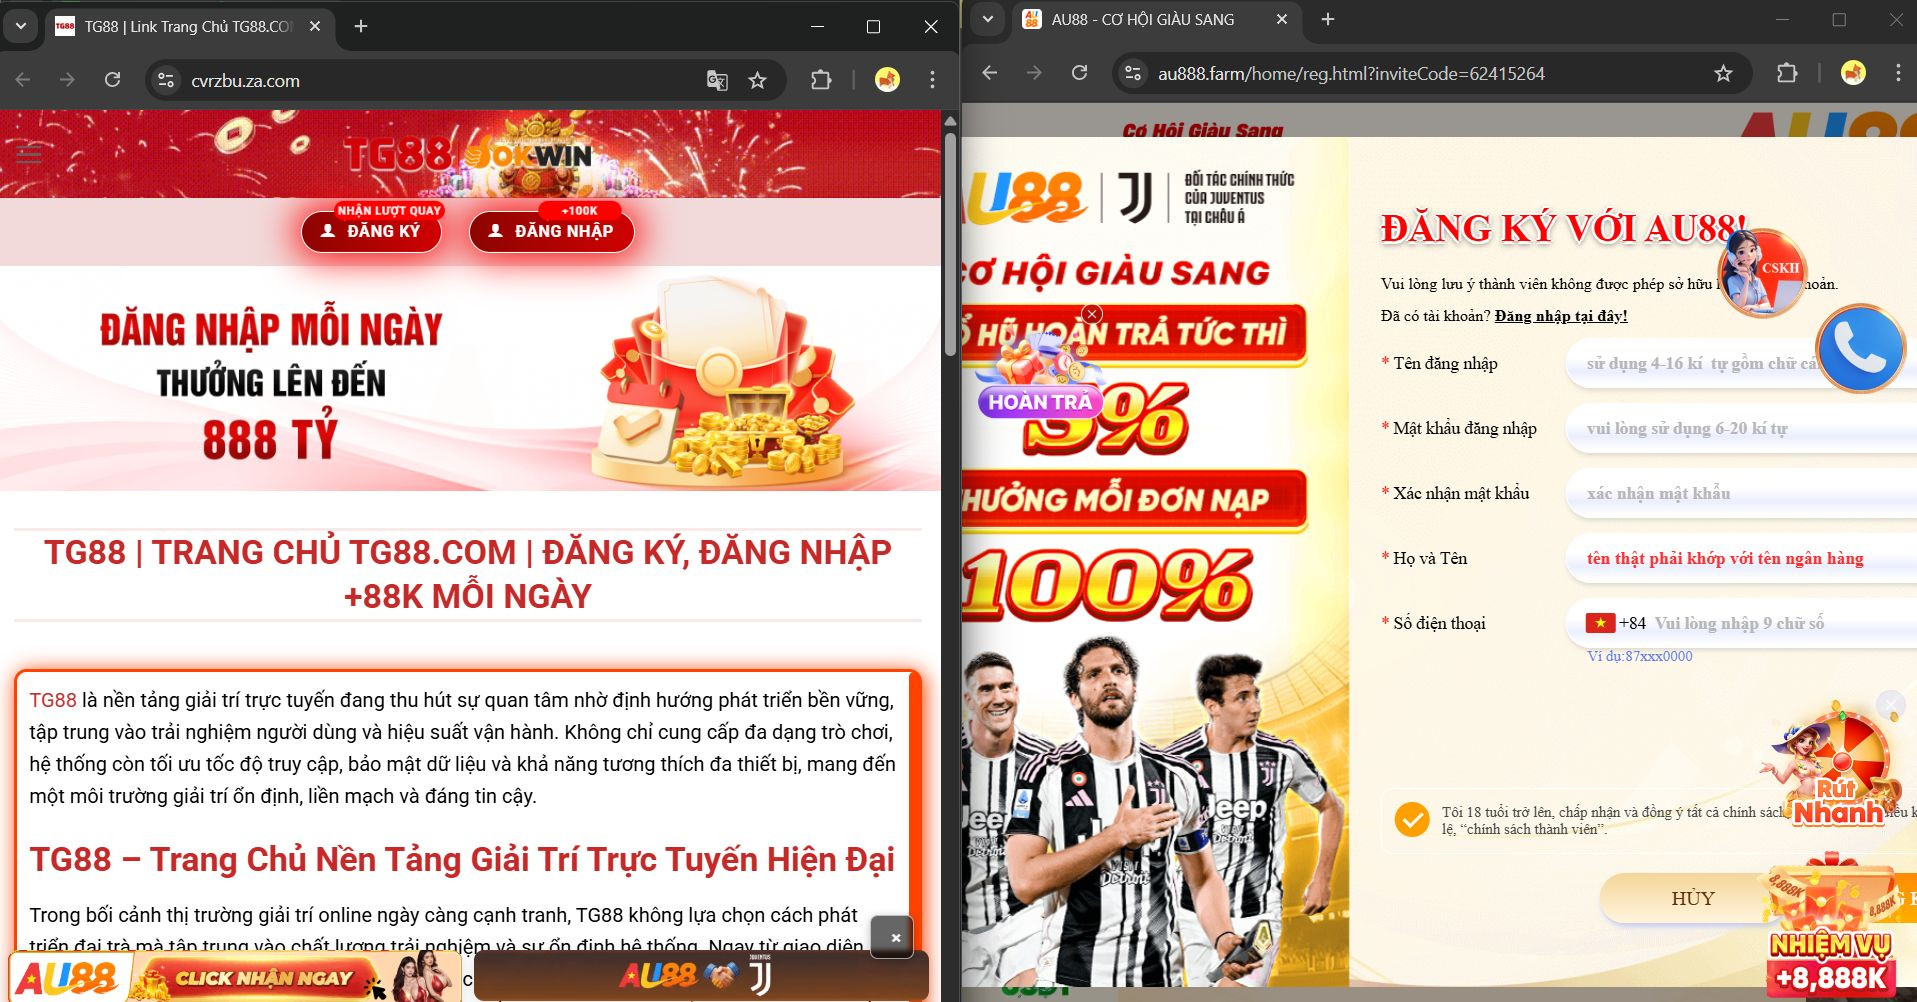The image size is (1917, 1002).
Task: Close the AU88 browser tab
Action: [1282, 19]
